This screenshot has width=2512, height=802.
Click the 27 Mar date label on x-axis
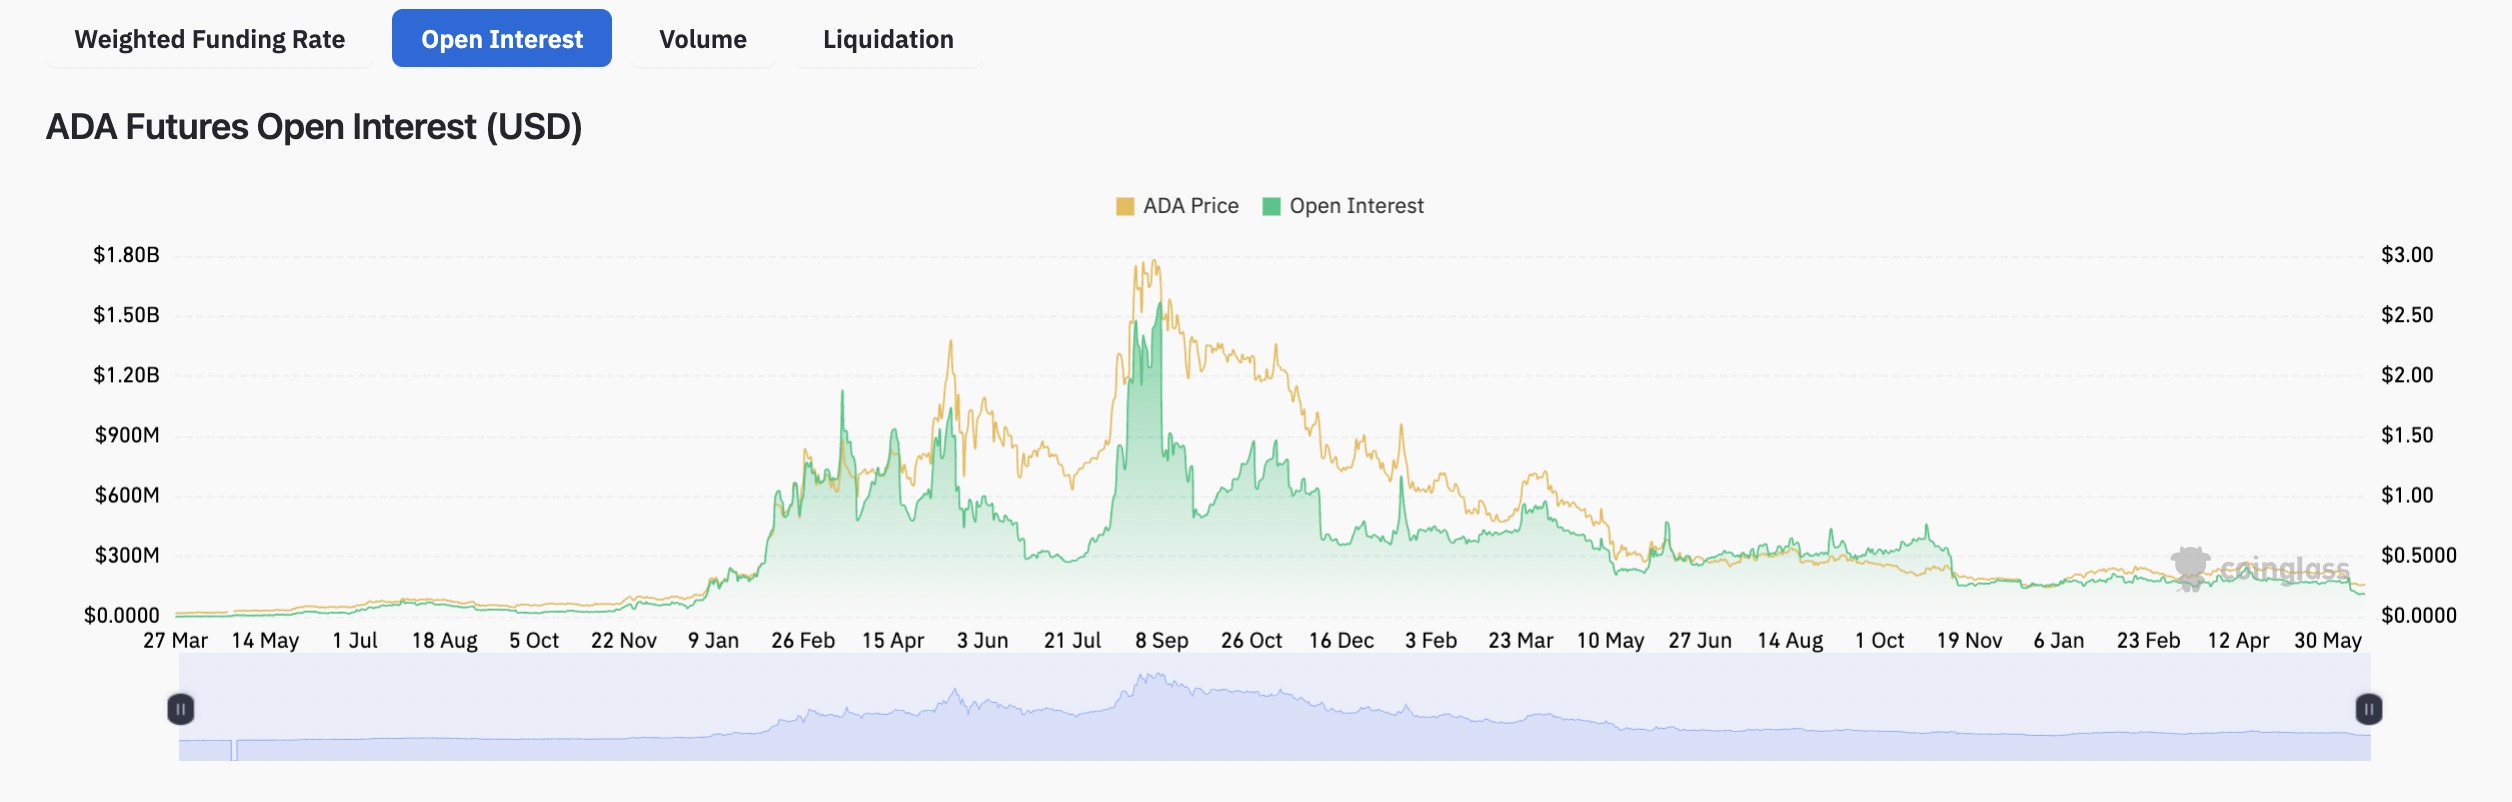click(x=175, y=640)
